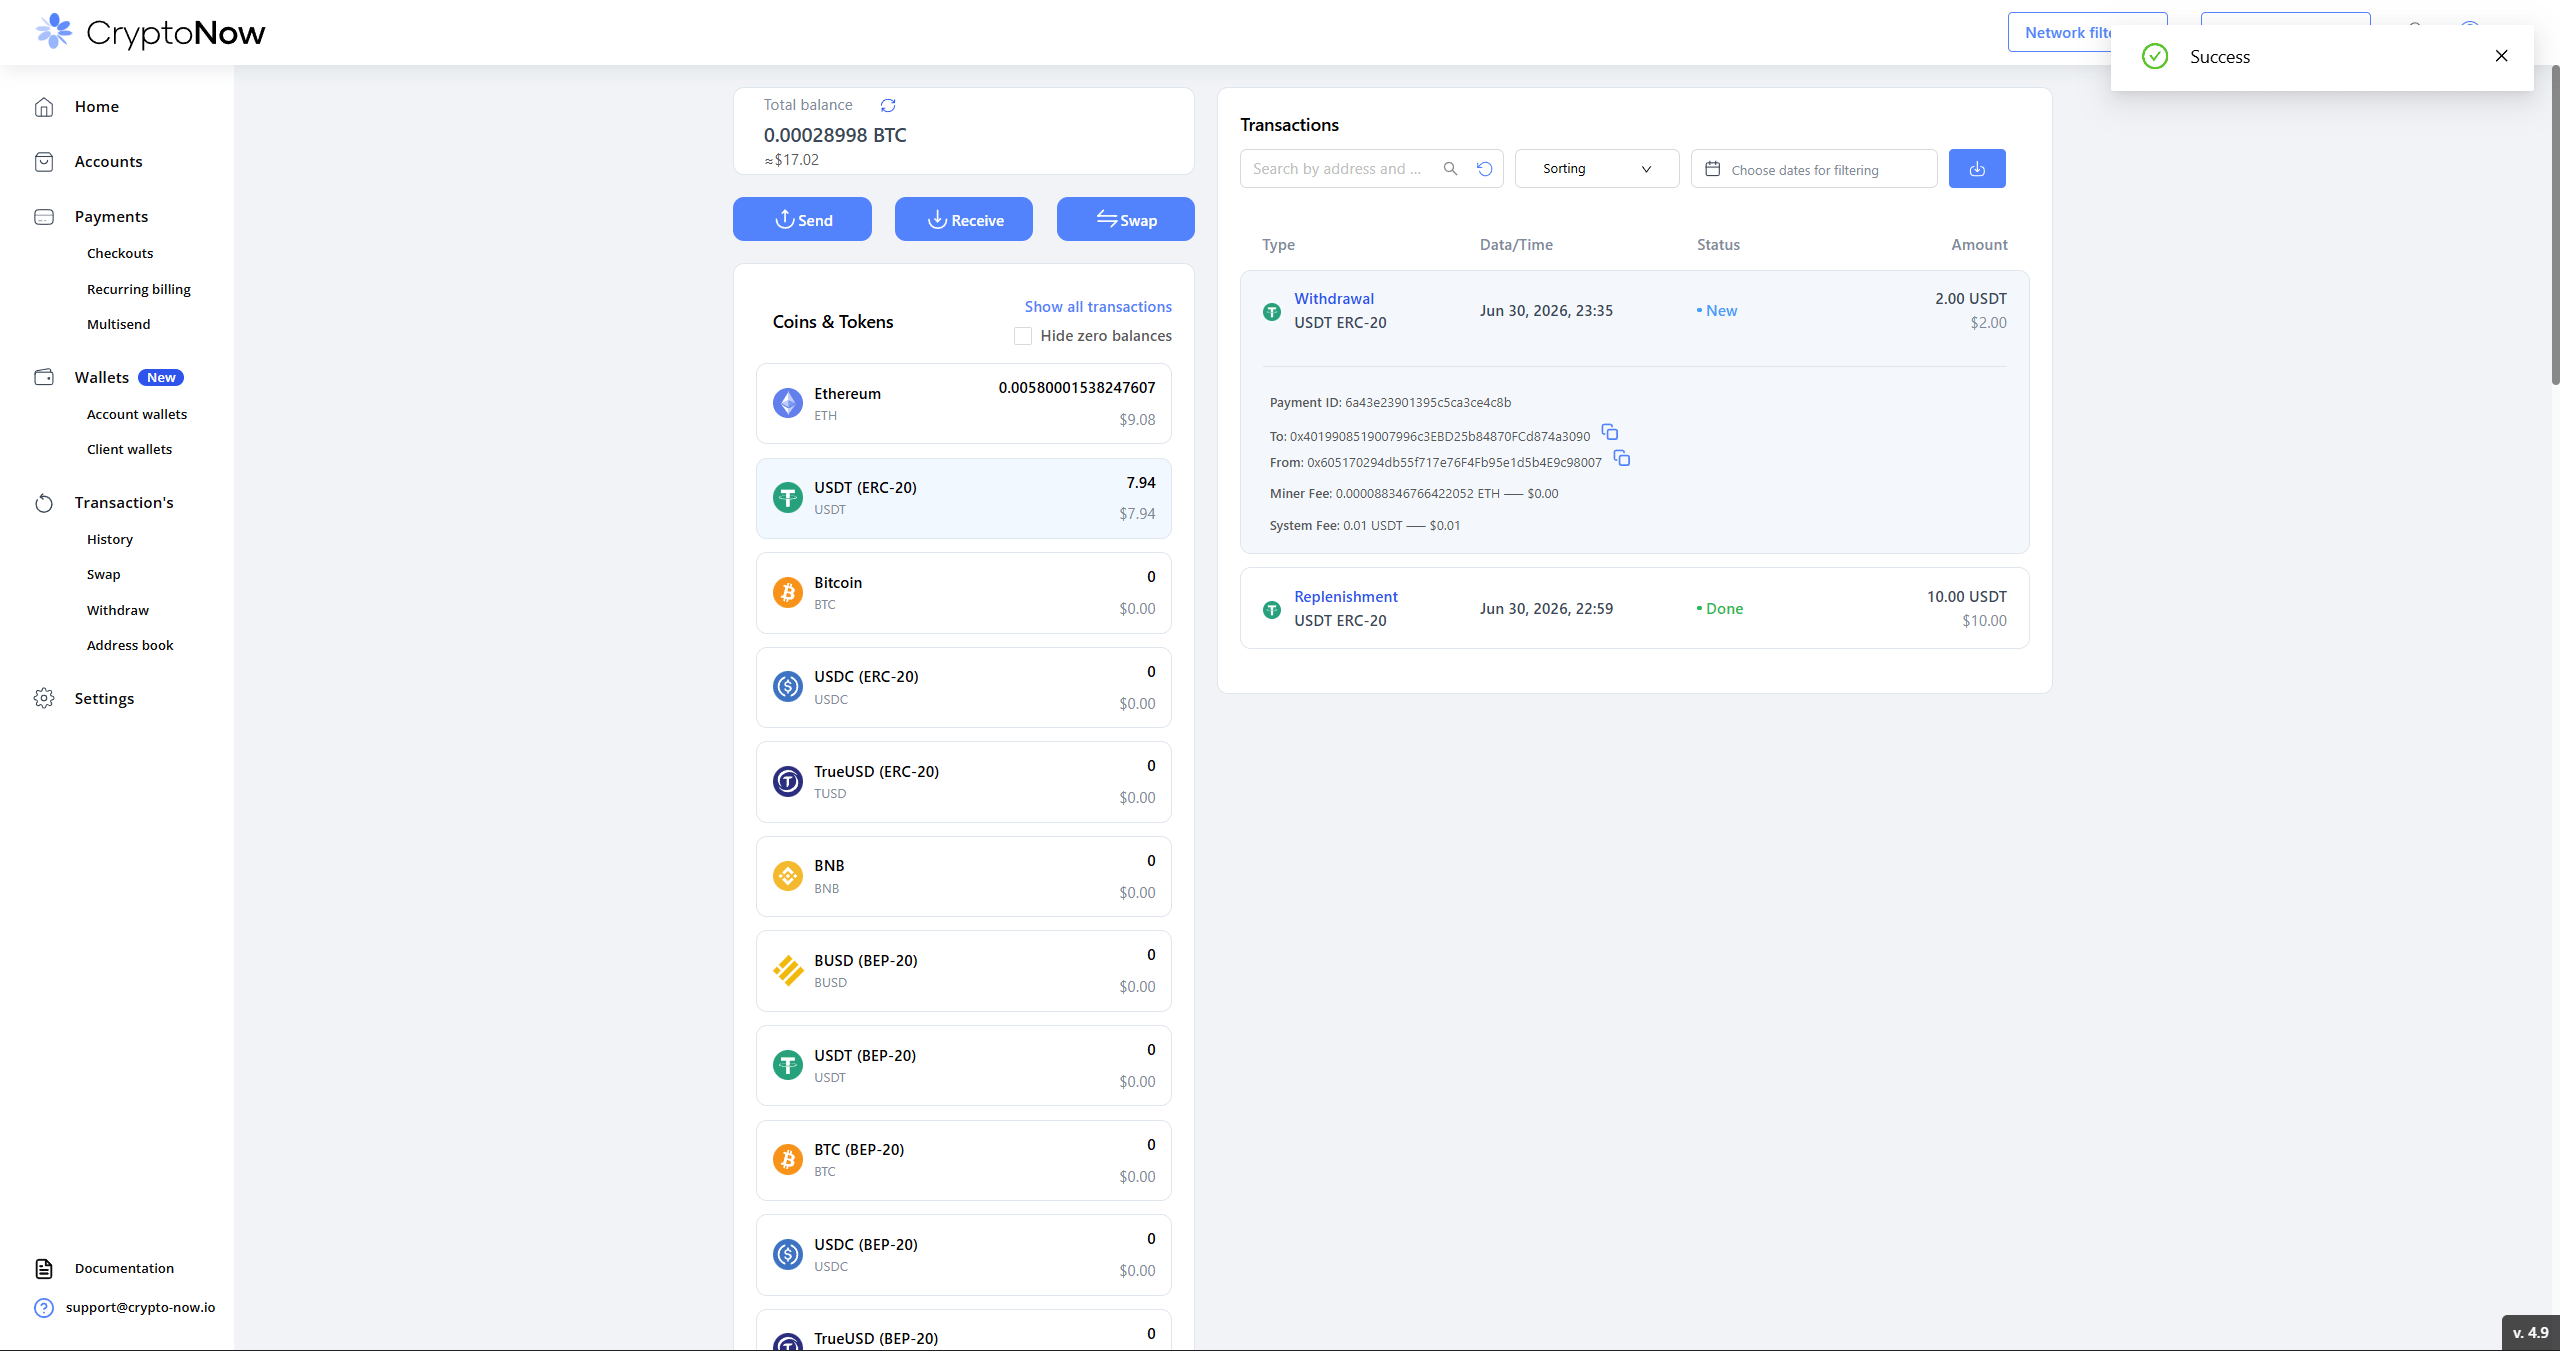Image resolution: width=2560 pixels, height=1351 pixels.
Task: Download transactions with the blue export button
Action: (x=1977, y=169)
